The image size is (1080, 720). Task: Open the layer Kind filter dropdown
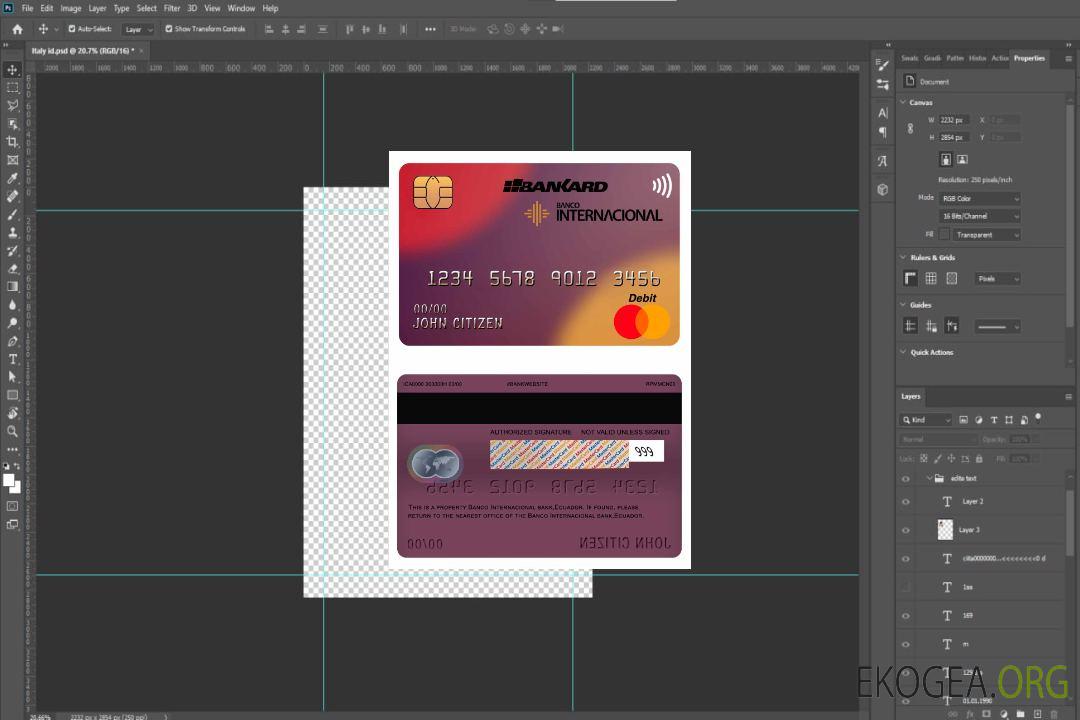tap(926, 420)
